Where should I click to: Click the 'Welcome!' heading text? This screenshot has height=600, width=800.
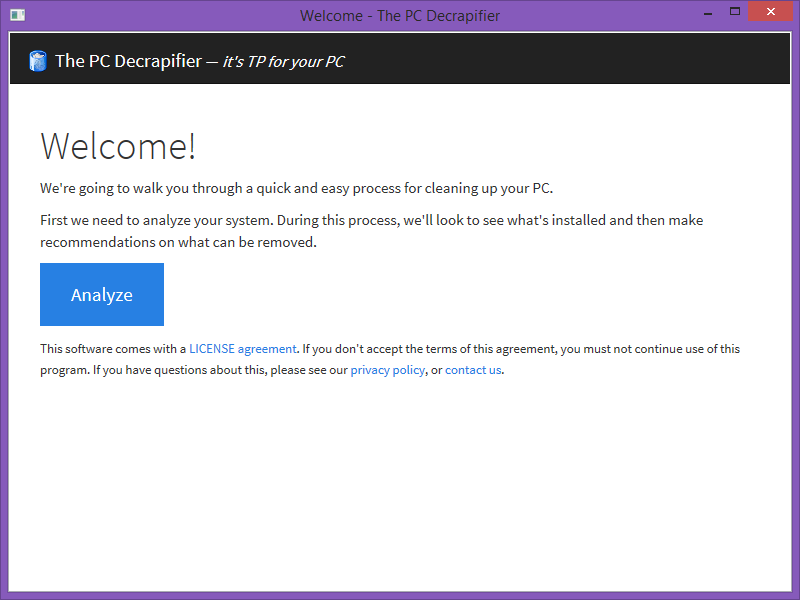coord(118,146)
